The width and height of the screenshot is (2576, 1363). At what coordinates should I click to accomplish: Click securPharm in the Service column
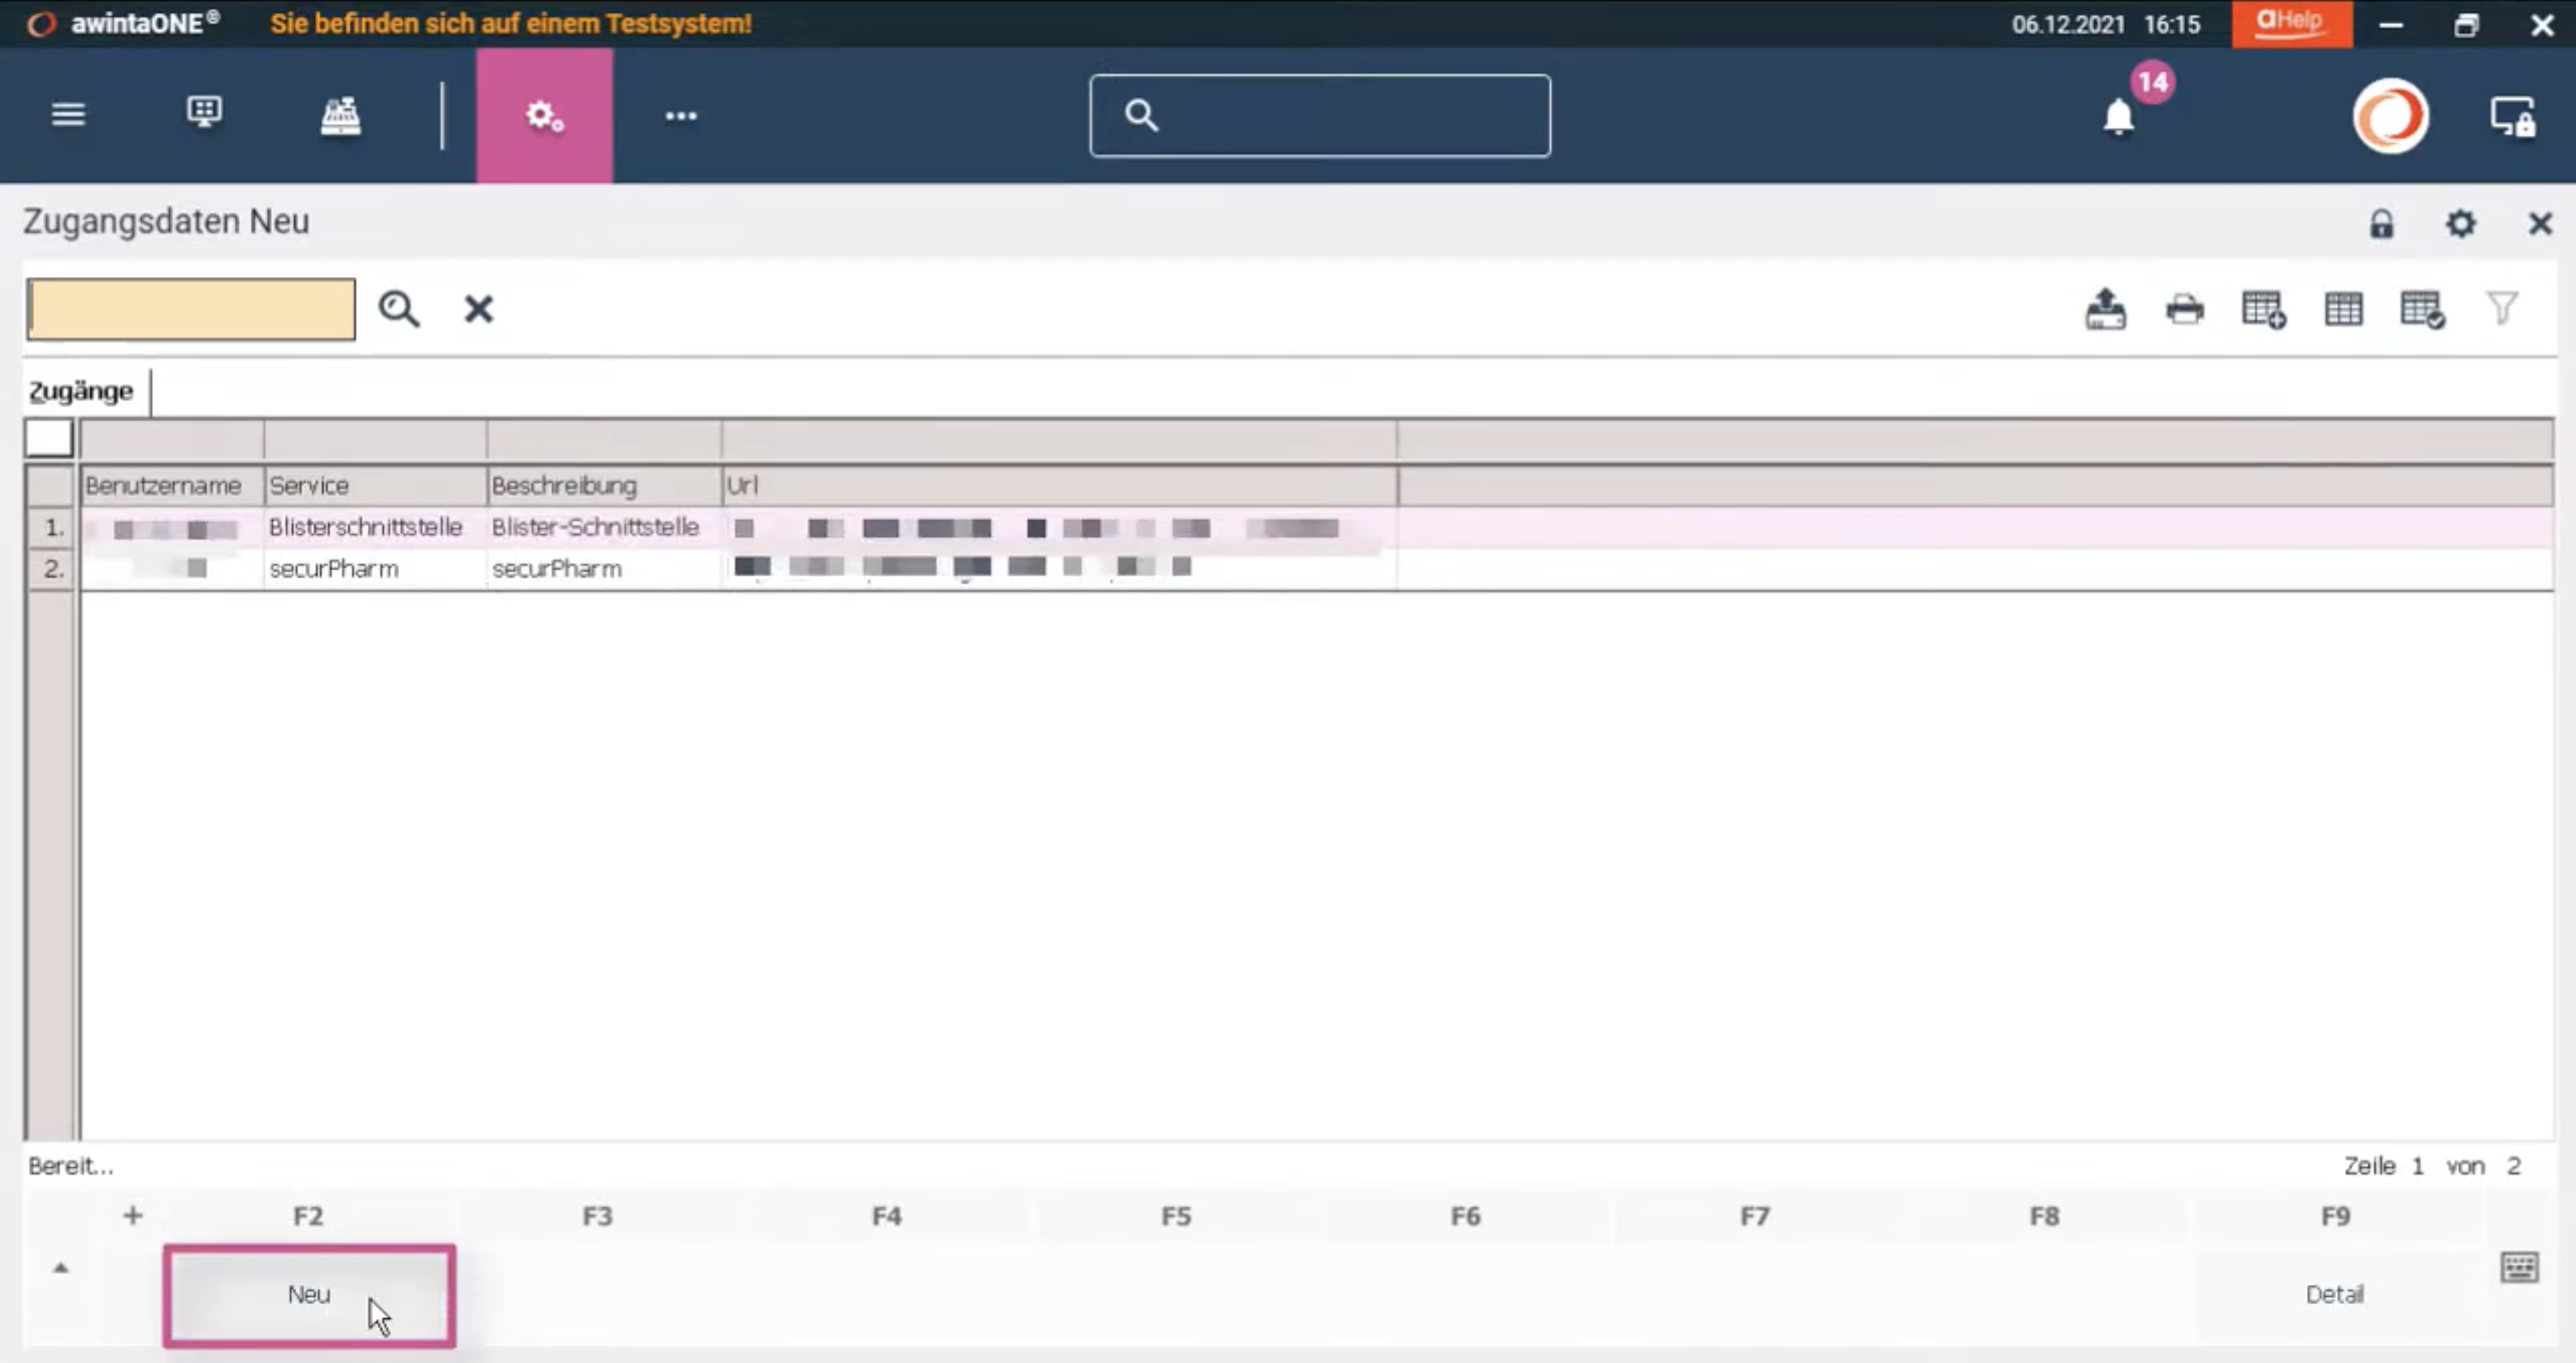point(375,569)
